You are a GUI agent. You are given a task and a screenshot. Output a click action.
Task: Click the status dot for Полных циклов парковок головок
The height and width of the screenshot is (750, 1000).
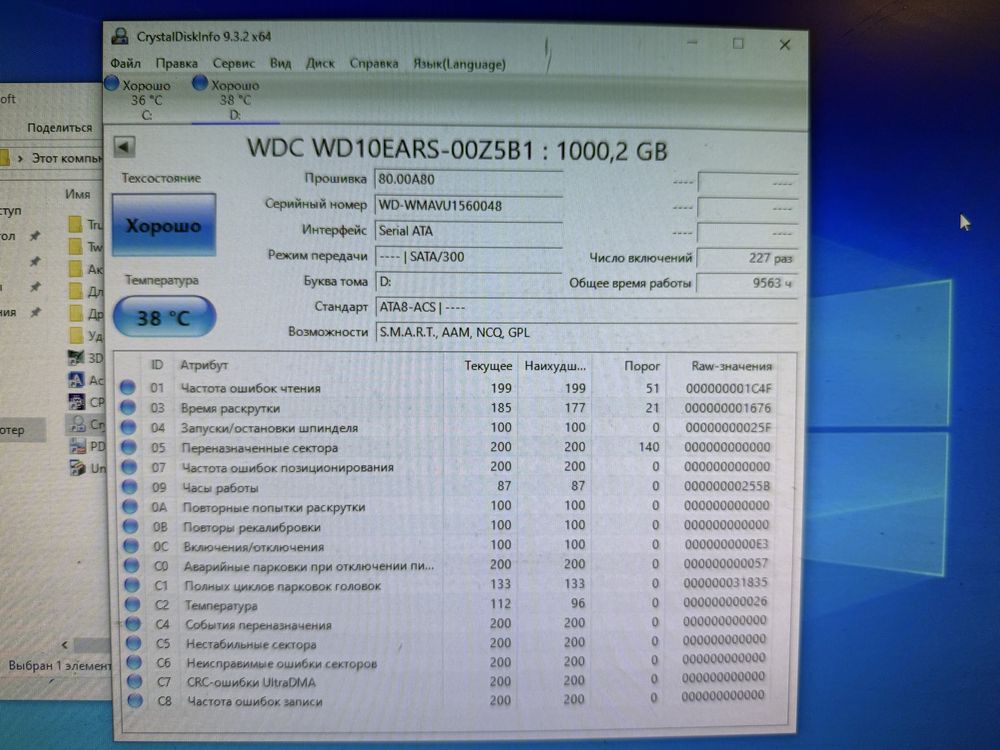pos(132,585)
